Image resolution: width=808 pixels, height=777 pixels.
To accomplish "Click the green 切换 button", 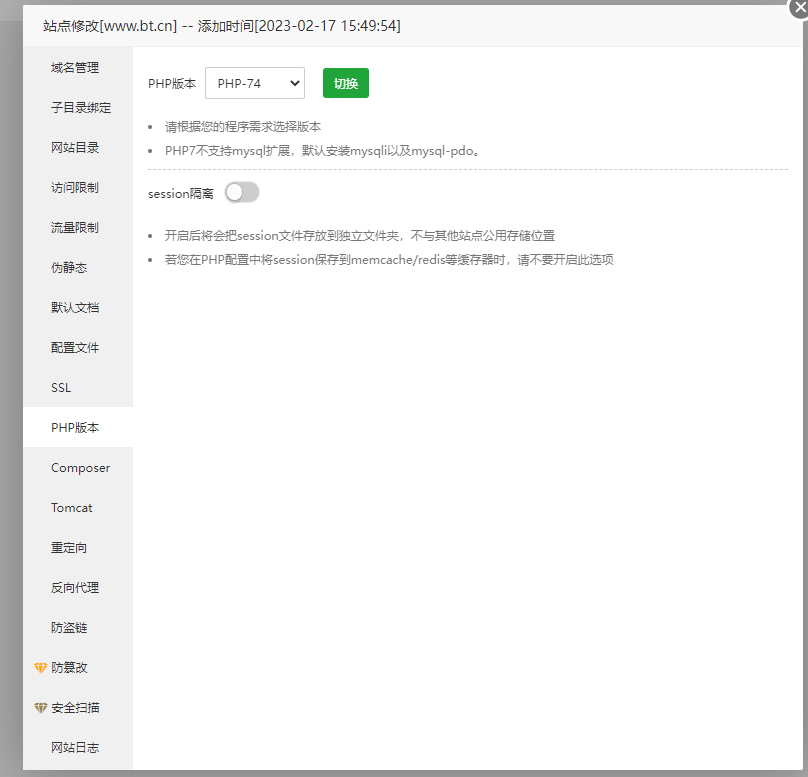I will [x=345, y=84].
